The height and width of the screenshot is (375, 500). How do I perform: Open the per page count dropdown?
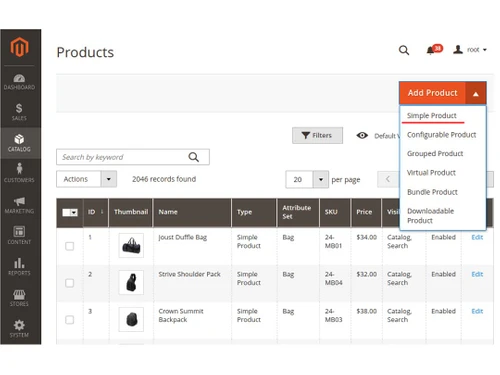click(307, 179)
